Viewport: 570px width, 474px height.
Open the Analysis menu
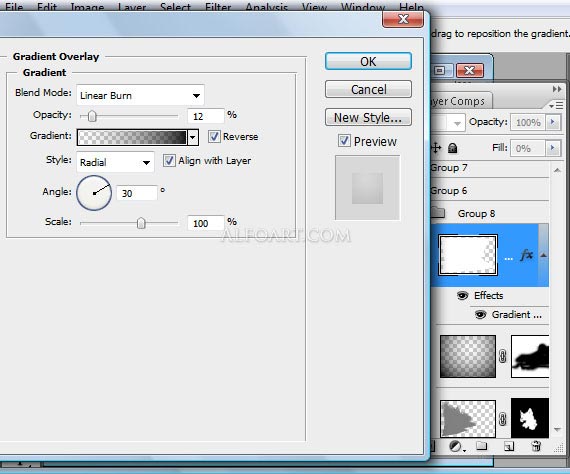(266, 7)
